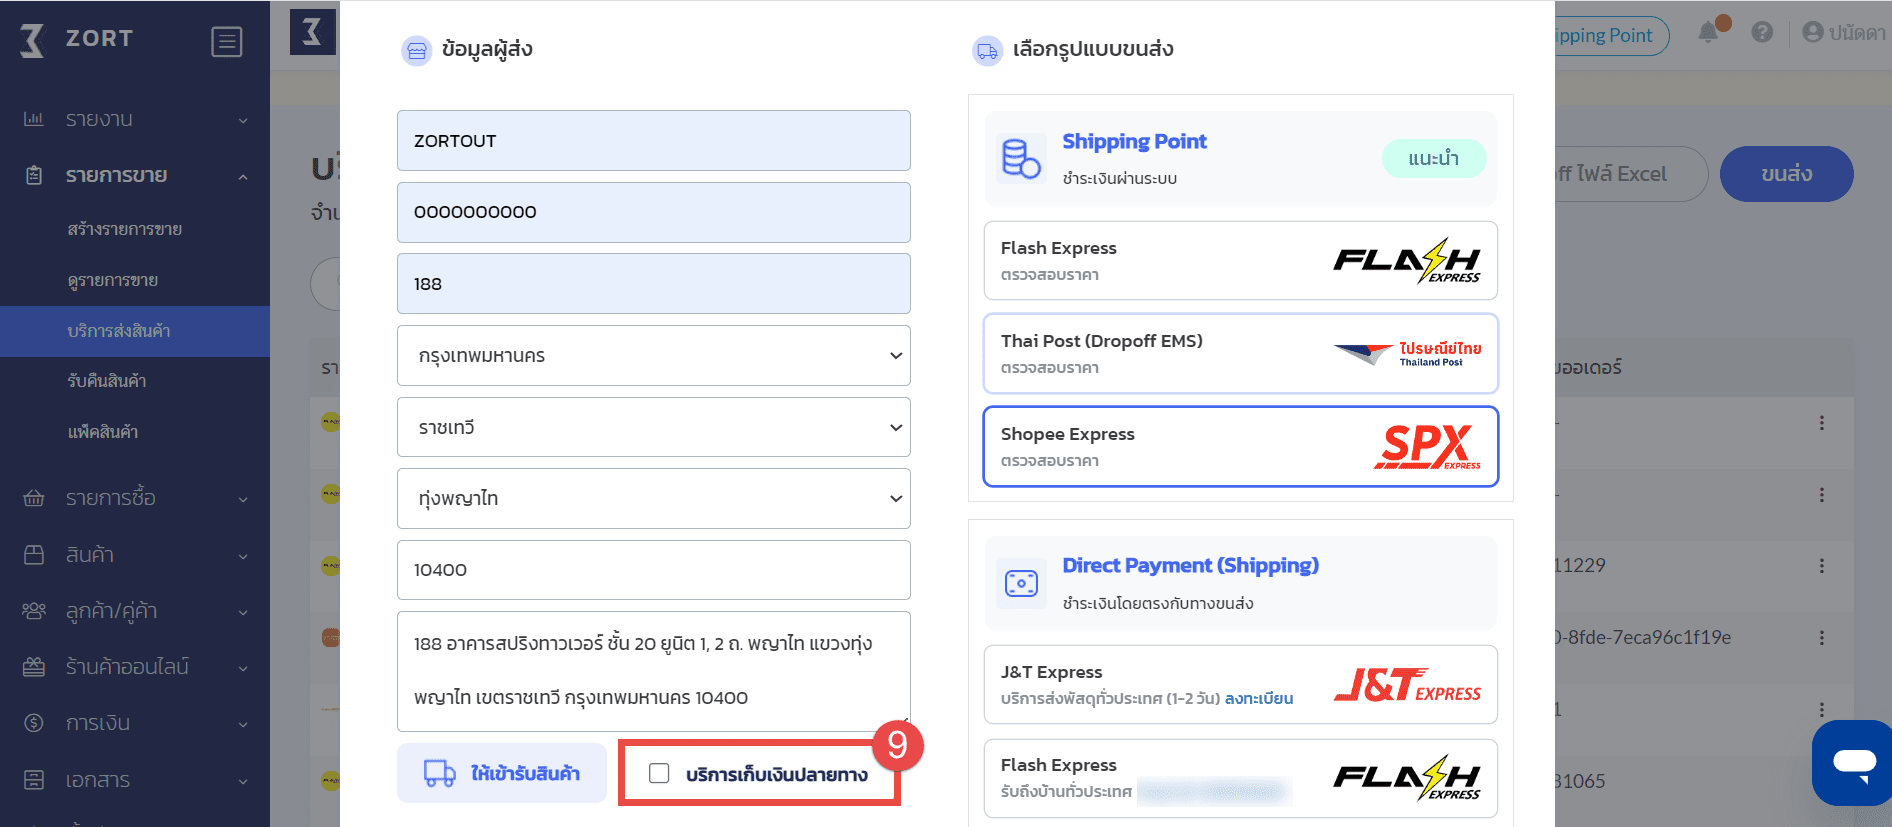Click the Excel file button
The image size is (1892, 827).
pyautogui.click(x=1630, y=174)
